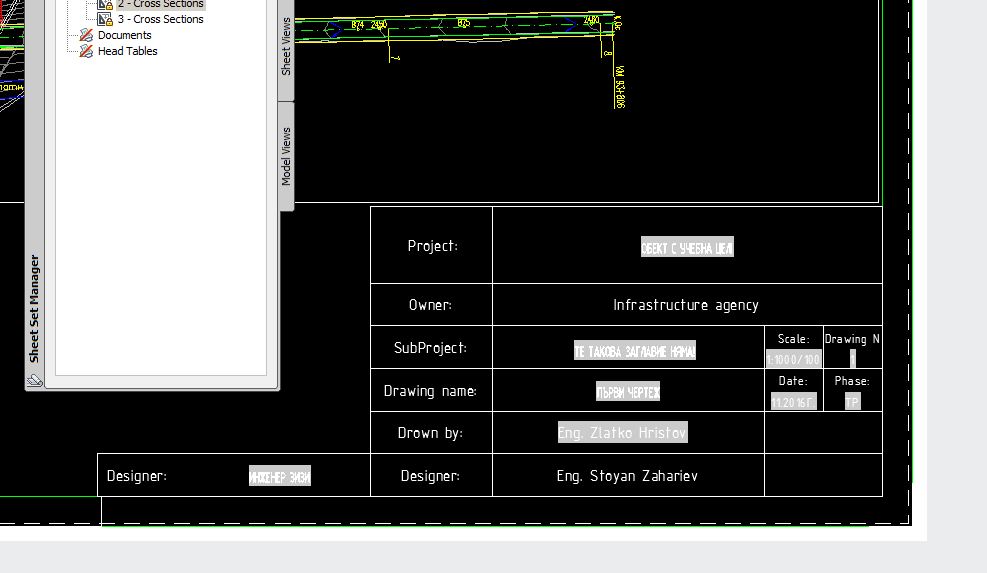Click Designer: label beside Eng. Stoyan Zahariev
The image size is (987, 573).
point(431,476)
